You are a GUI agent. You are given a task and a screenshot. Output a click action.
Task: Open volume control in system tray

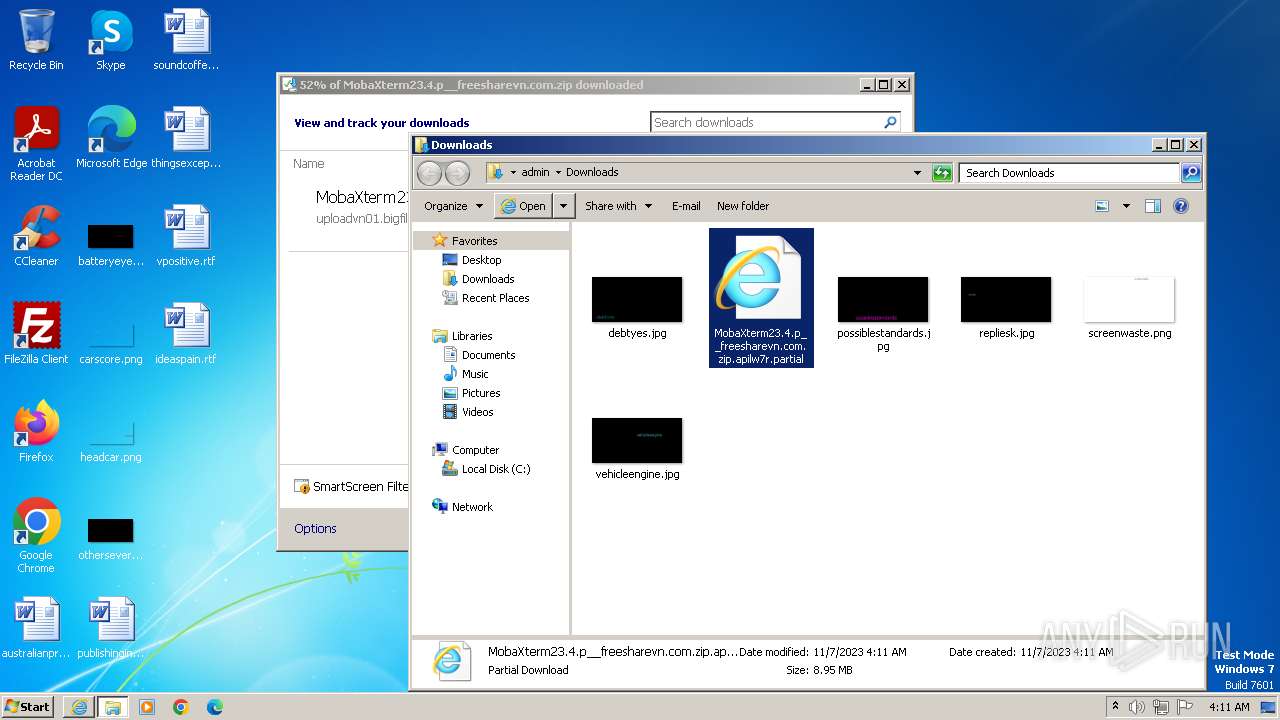(1137, 707)
